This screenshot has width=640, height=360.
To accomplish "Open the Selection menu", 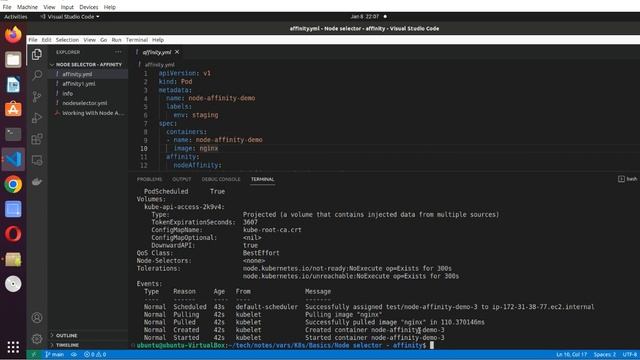I will click(67, 40).
